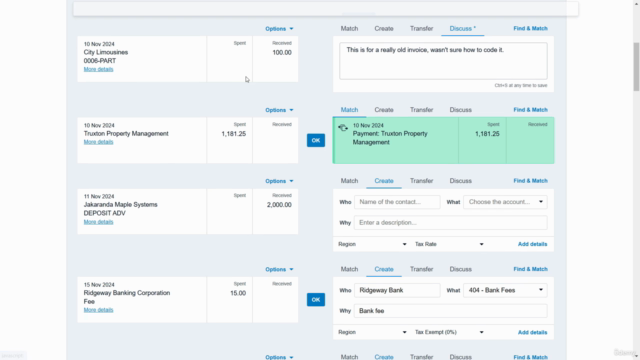Select the green matched Truxton payment card
This screenshot has height=360, width=640.
tap(444, 140)
